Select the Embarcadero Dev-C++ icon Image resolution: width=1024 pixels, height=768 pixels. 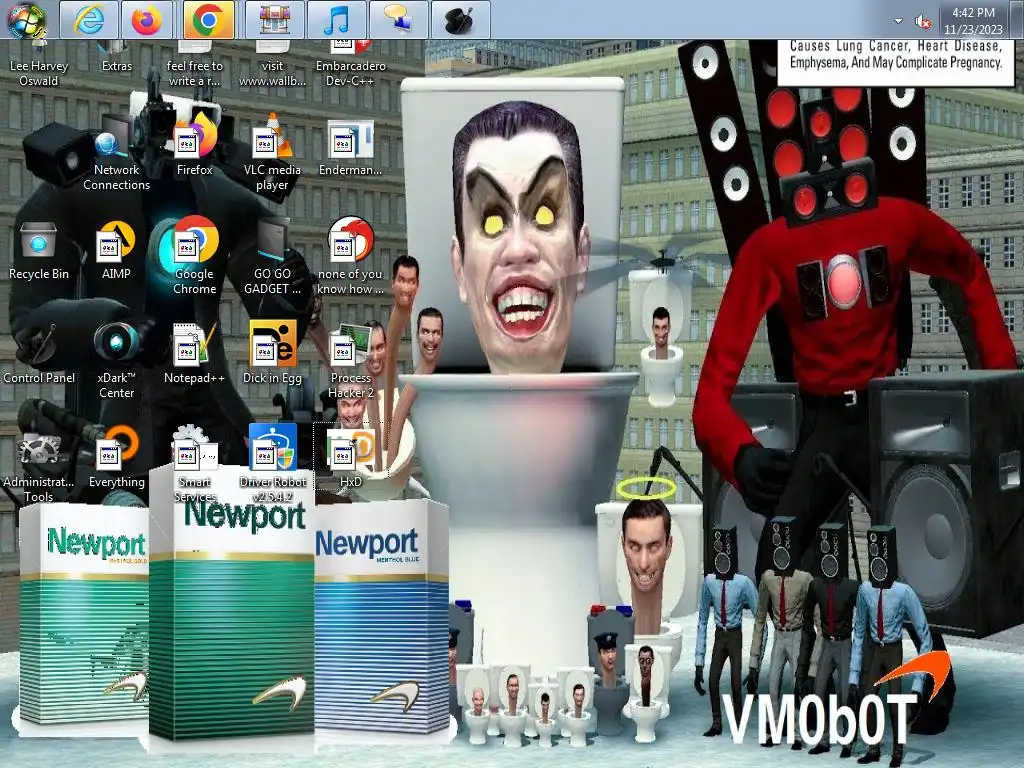pyautogui.click(x=351, y=64)
